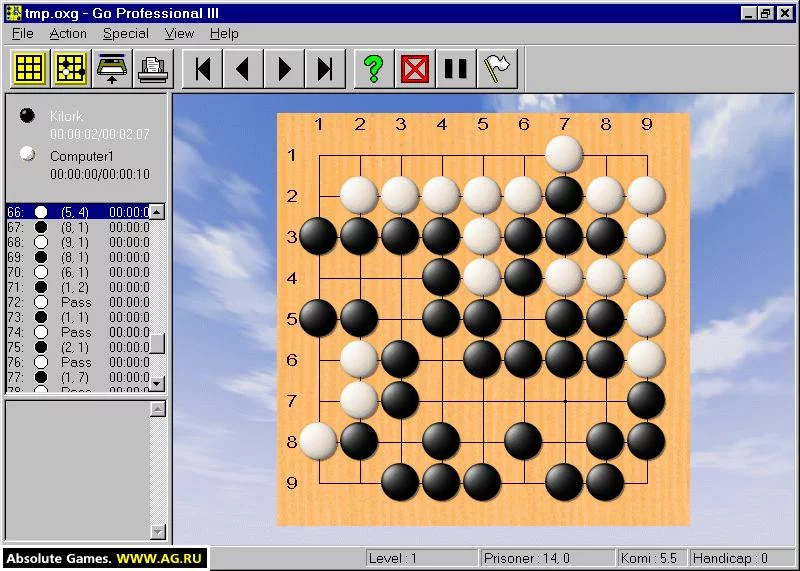The image size is (800, 571).
Task: Select move 69 row in move list
Action: [x=78, y=257]
